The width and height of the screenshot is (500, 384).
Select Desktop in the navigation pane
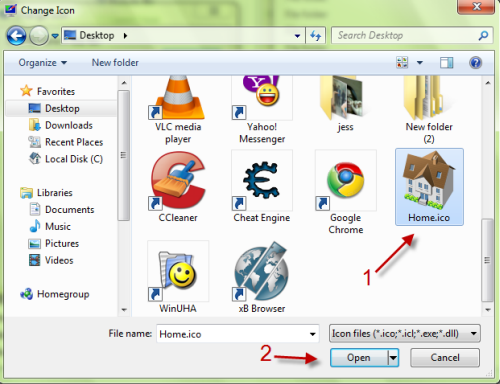click(x=54, y=108)
